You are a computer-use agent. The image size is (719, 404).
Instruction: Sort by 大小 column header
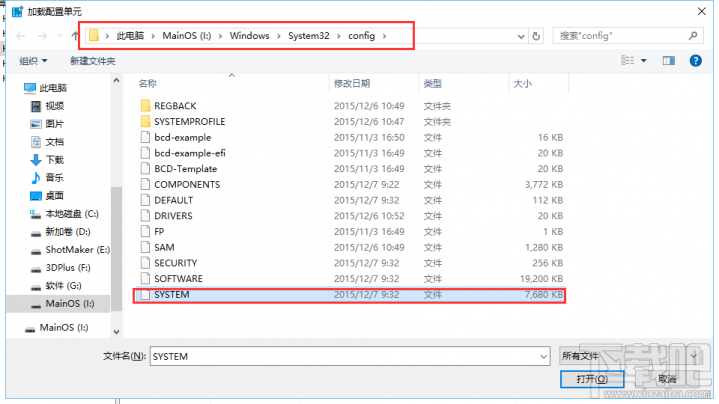point(522,83)
